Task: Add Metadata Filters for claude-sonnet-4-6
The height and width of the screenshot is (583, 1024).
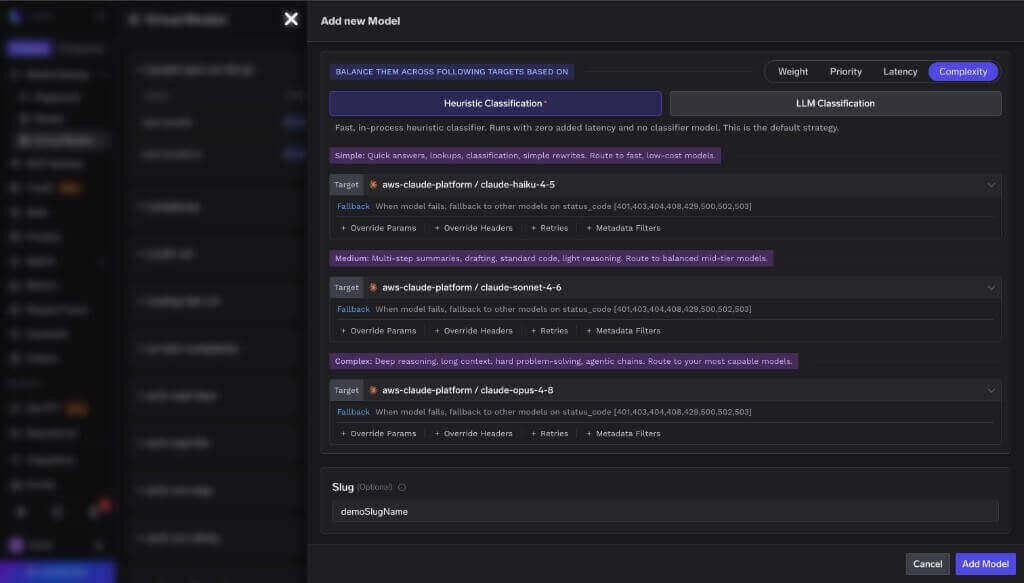Action: point(623,330)
